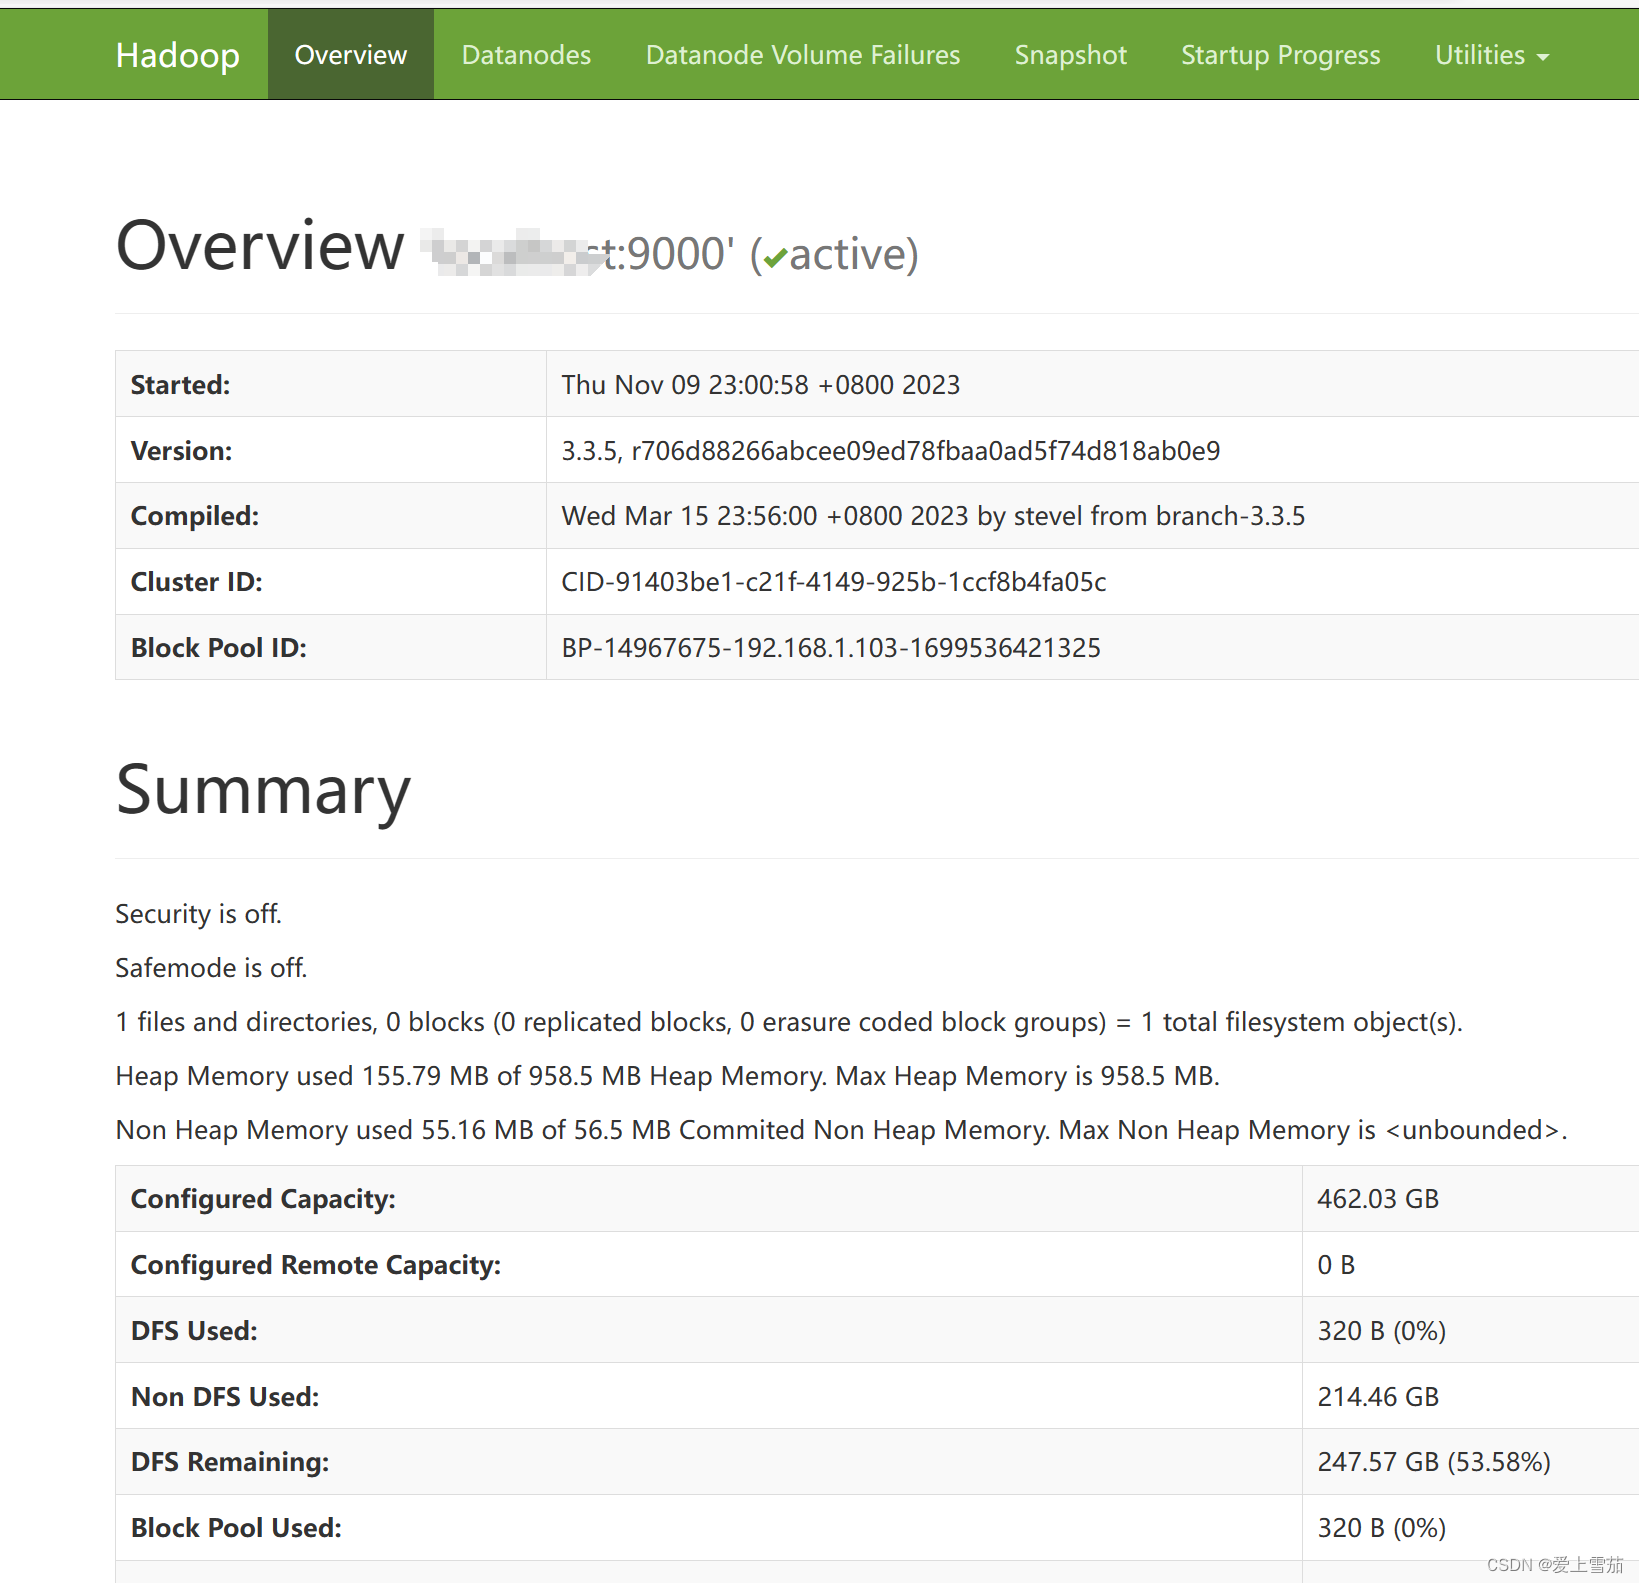Expand the Utilities dropdown menu

click(1492, 55)
